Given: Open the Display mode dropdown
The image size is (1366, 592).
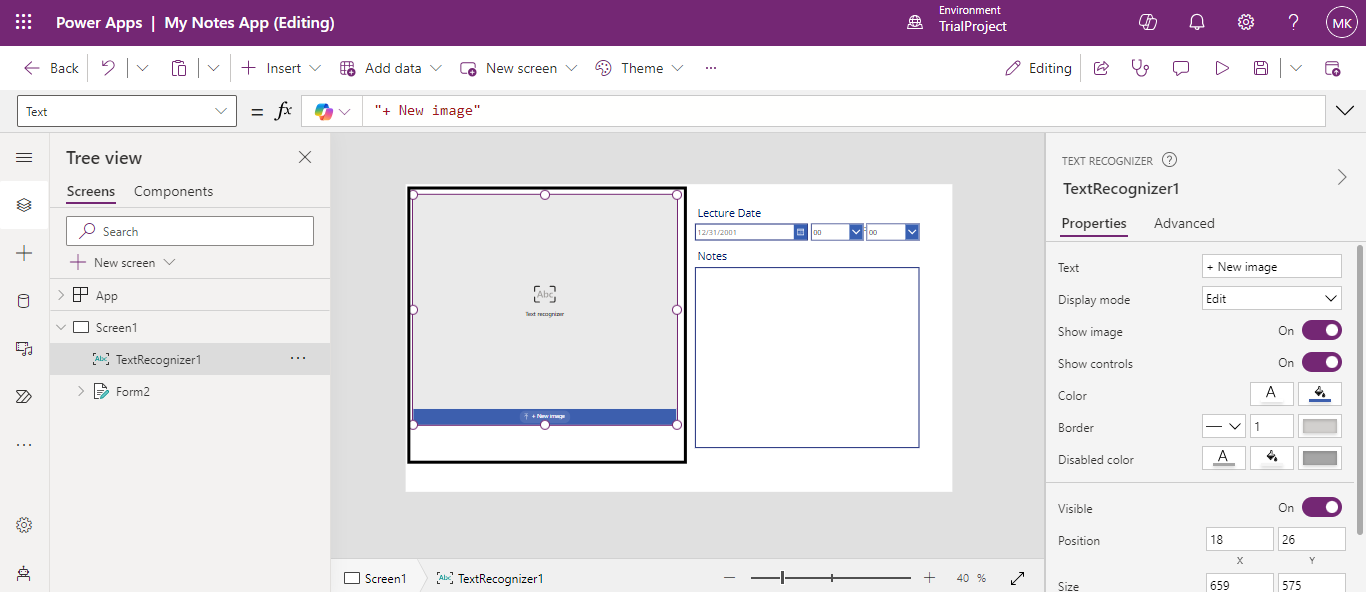Looking at the screenshot, I should pyautogui.click(x=1271, y=299).
